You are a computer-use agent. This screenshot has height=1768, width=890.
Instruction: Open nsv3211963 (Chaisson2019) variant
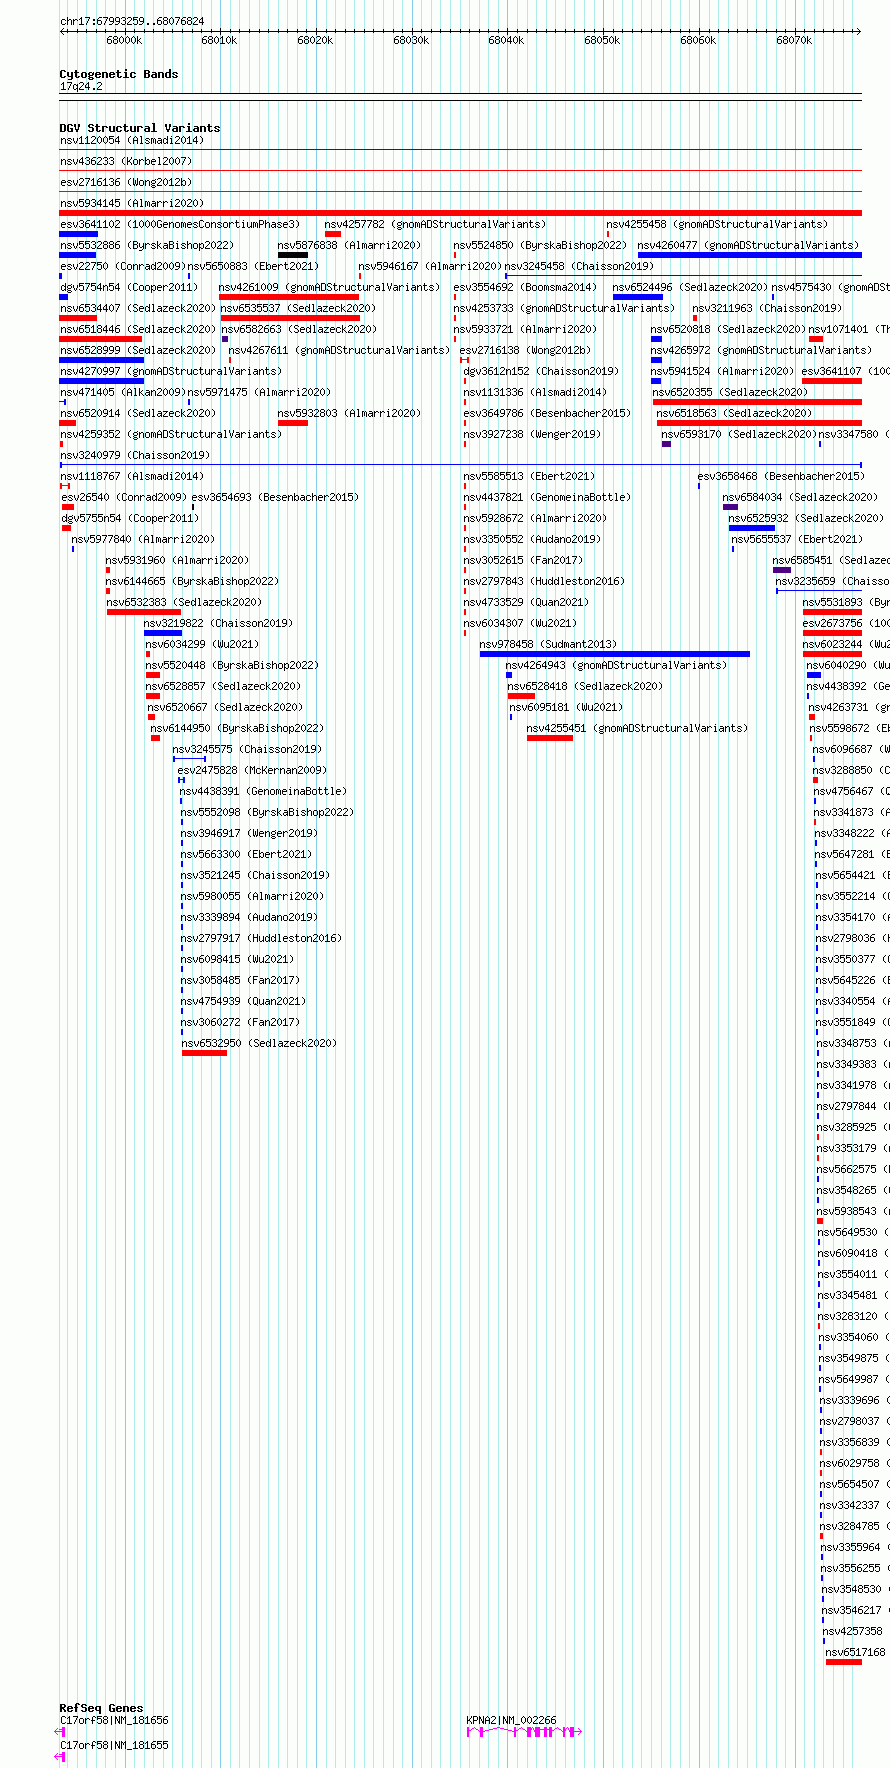pos(767,309)
